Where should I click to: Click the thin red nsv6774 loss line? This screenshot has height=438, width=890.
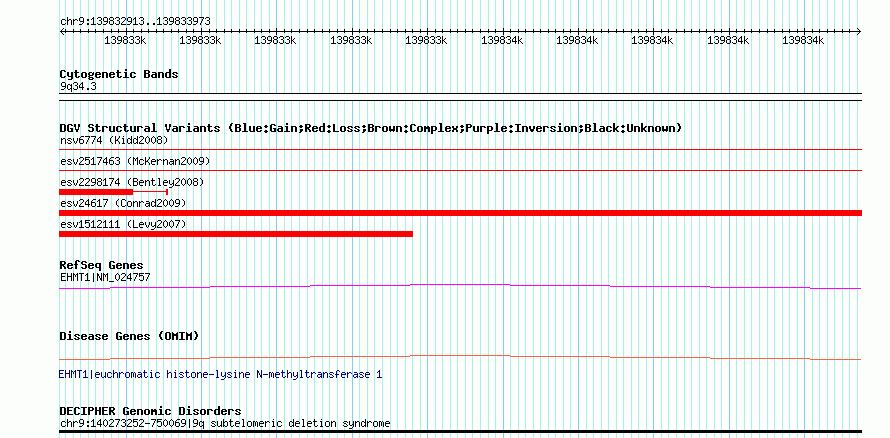460,150
